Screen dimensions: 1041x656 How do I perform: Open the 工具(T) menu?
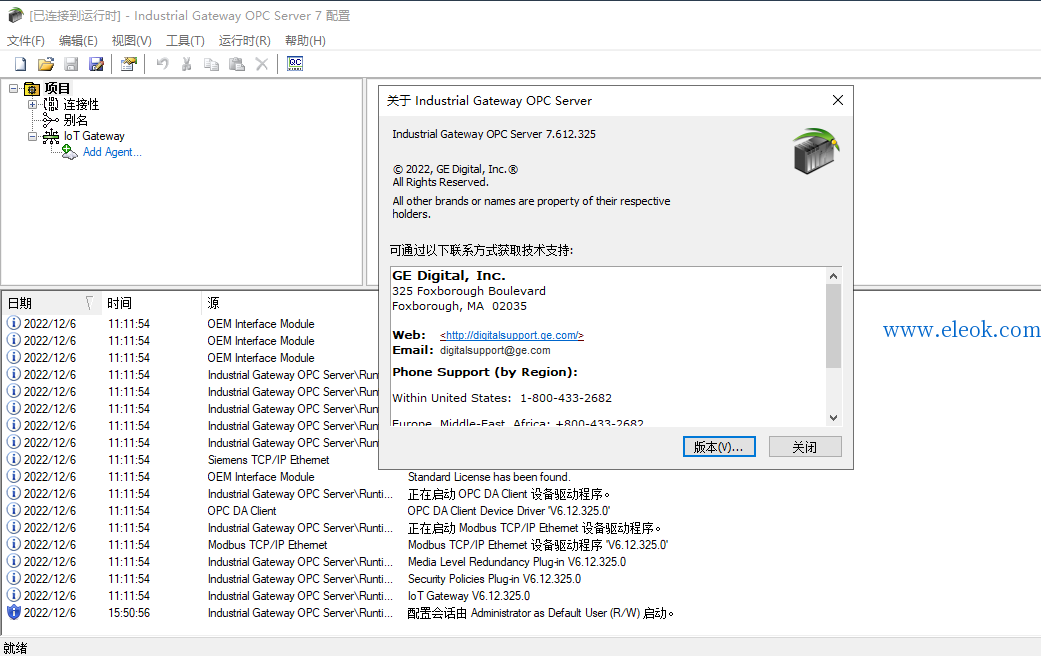pyautogui.click(x=185, y=41)
